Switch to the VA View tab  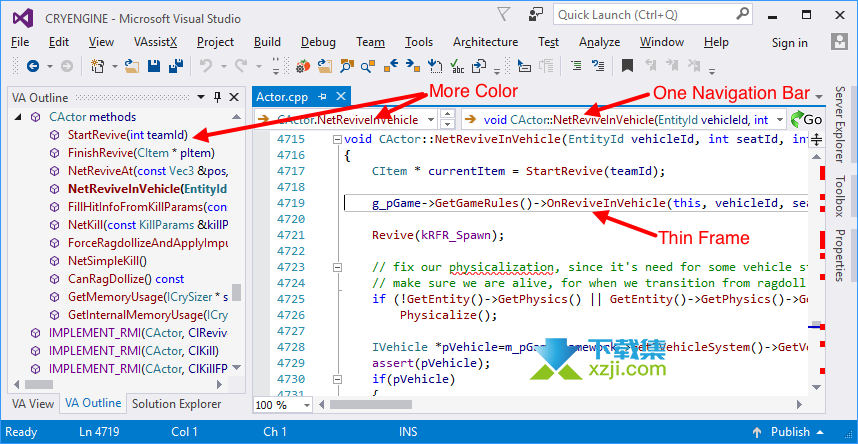(33, 404)
